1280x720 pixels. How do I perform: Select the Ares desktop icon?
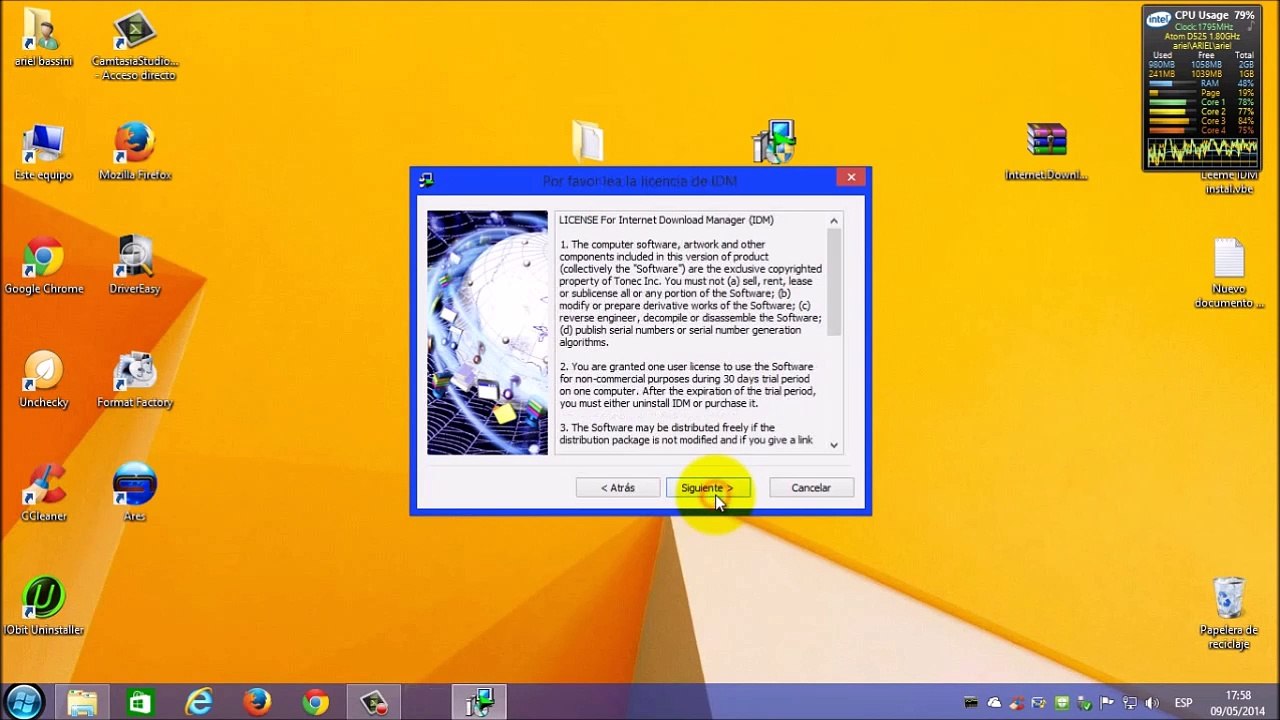(x=135, y=493)
